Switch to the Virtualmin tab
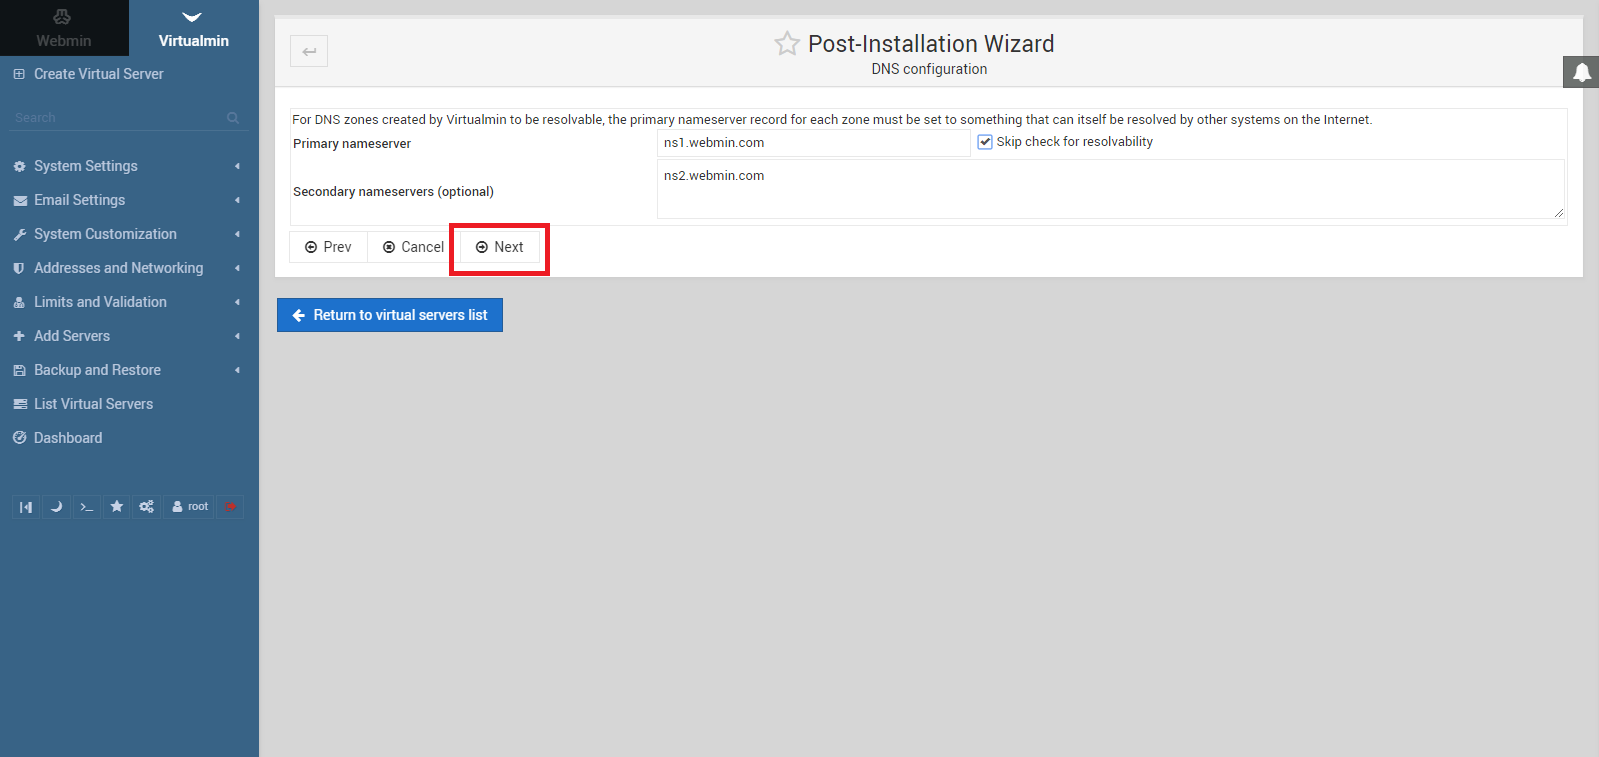Image resolution: width=1599 pixels, height=757 pixels. (x=194, y=28)
